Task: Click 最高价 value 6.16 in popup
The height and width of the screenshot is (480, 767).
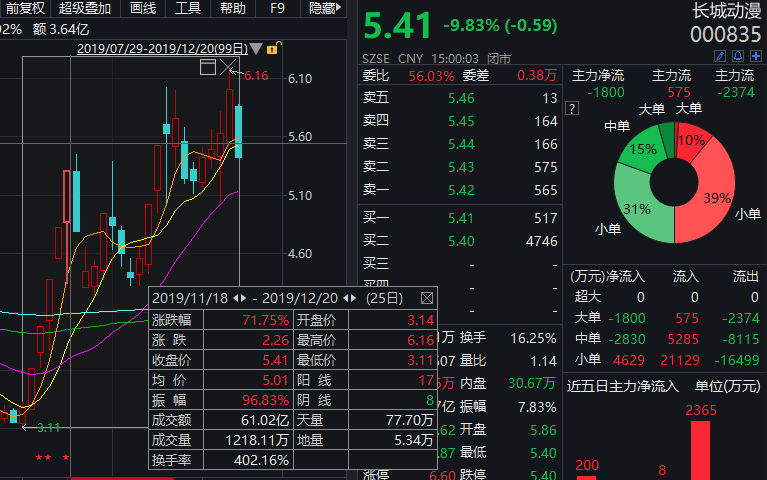Action: 421,340
